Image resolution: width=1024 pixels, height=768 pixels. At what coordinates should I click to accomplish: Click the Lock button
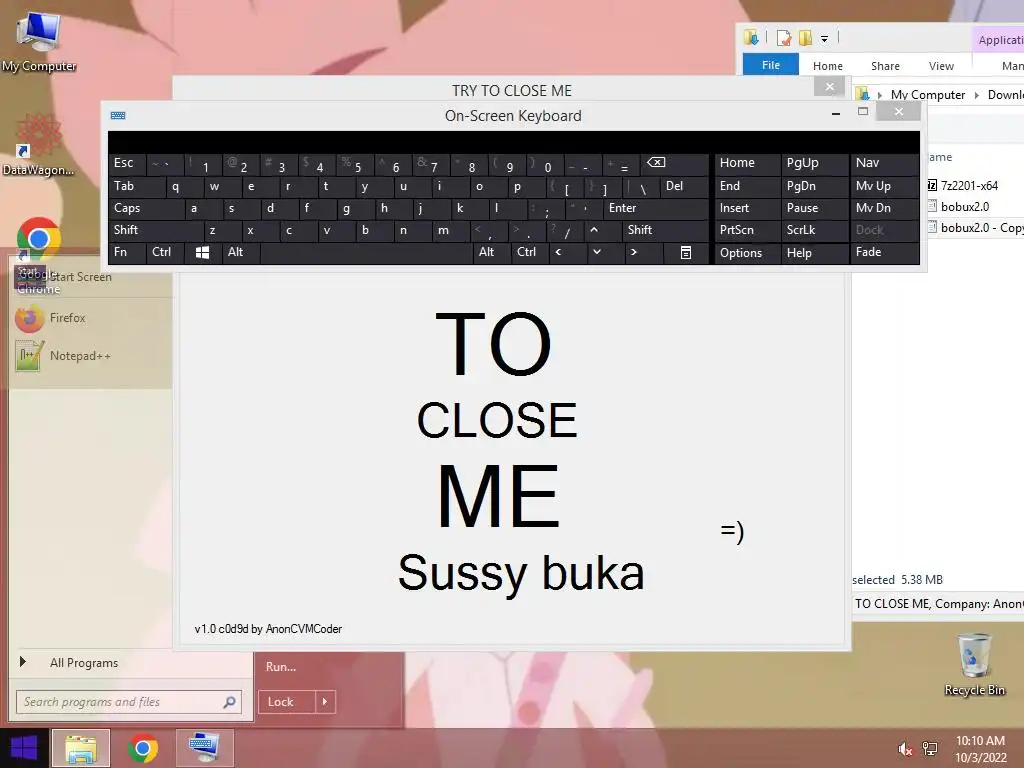tap(286, 702)
